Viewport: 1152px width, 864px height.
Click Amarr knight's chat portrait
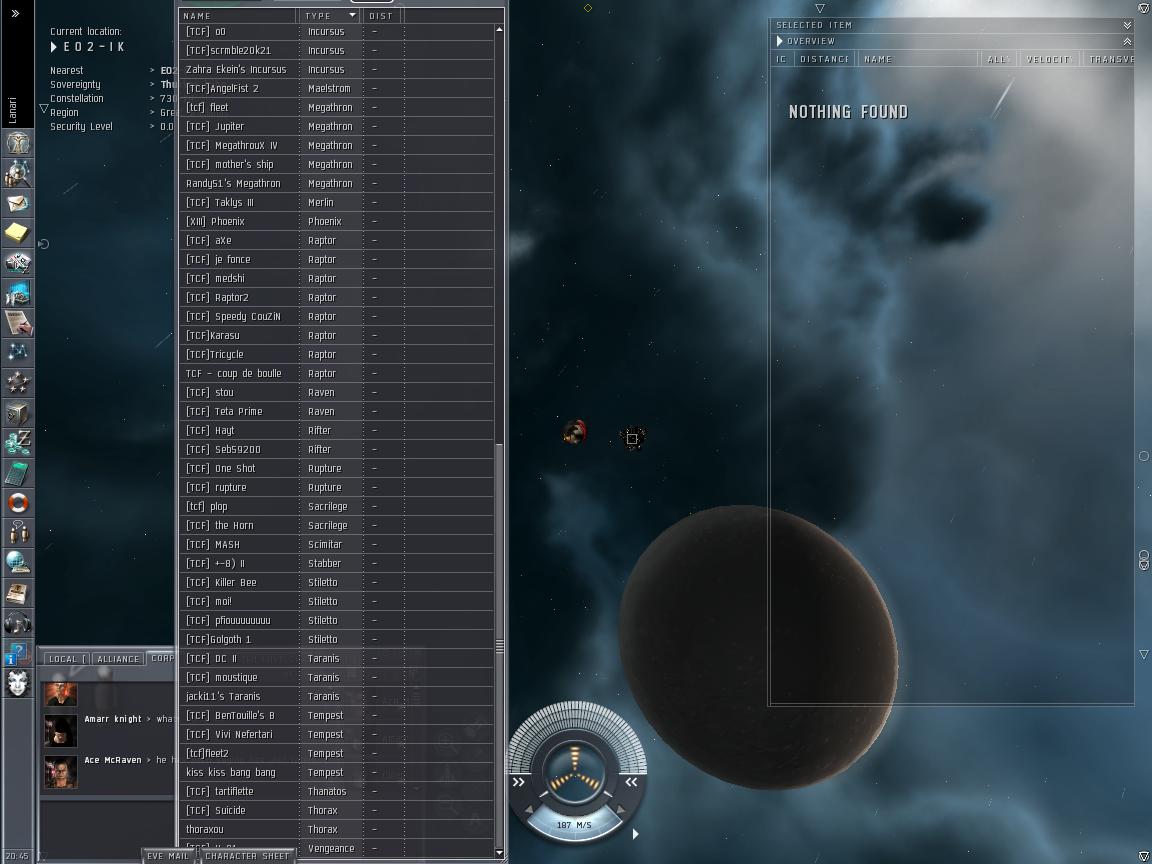tap(60, 731)
